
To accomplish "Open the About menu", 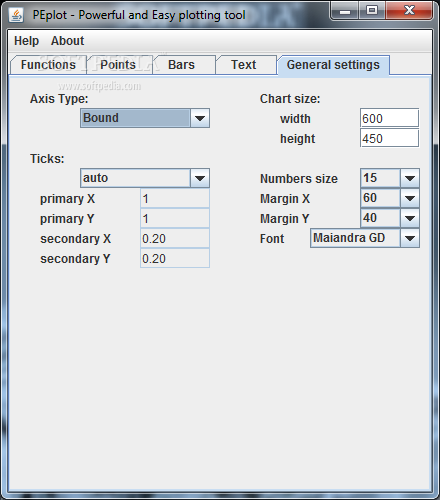I will point(67,41).
